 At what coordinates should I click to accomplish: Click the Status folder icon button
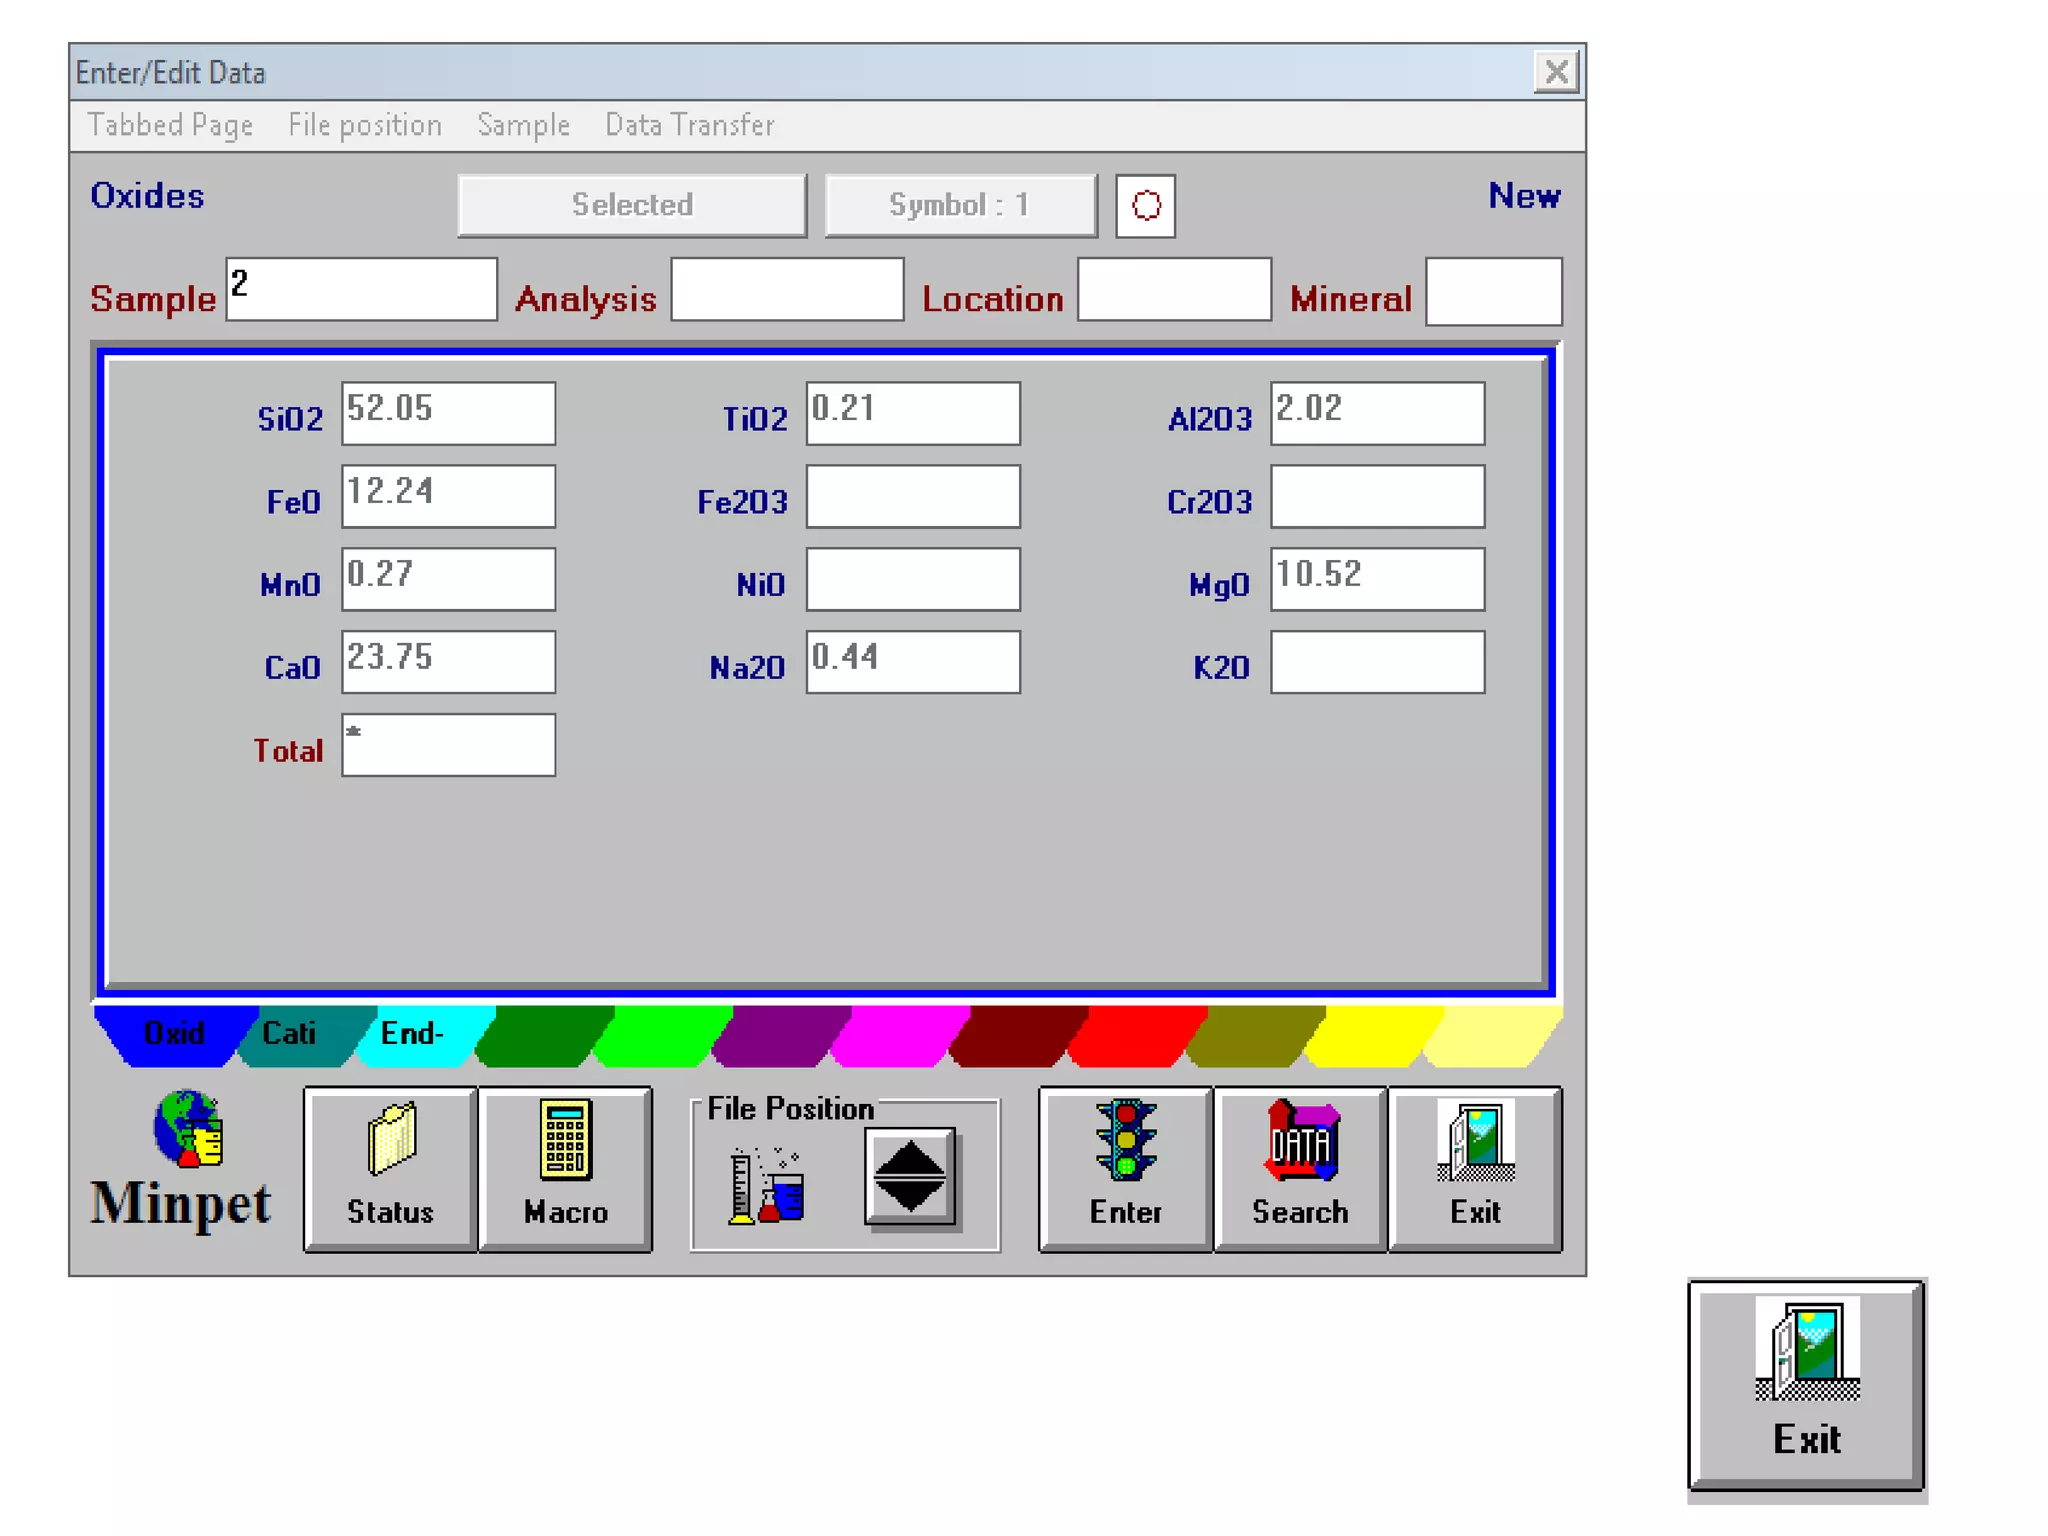tap(390, 1168)
